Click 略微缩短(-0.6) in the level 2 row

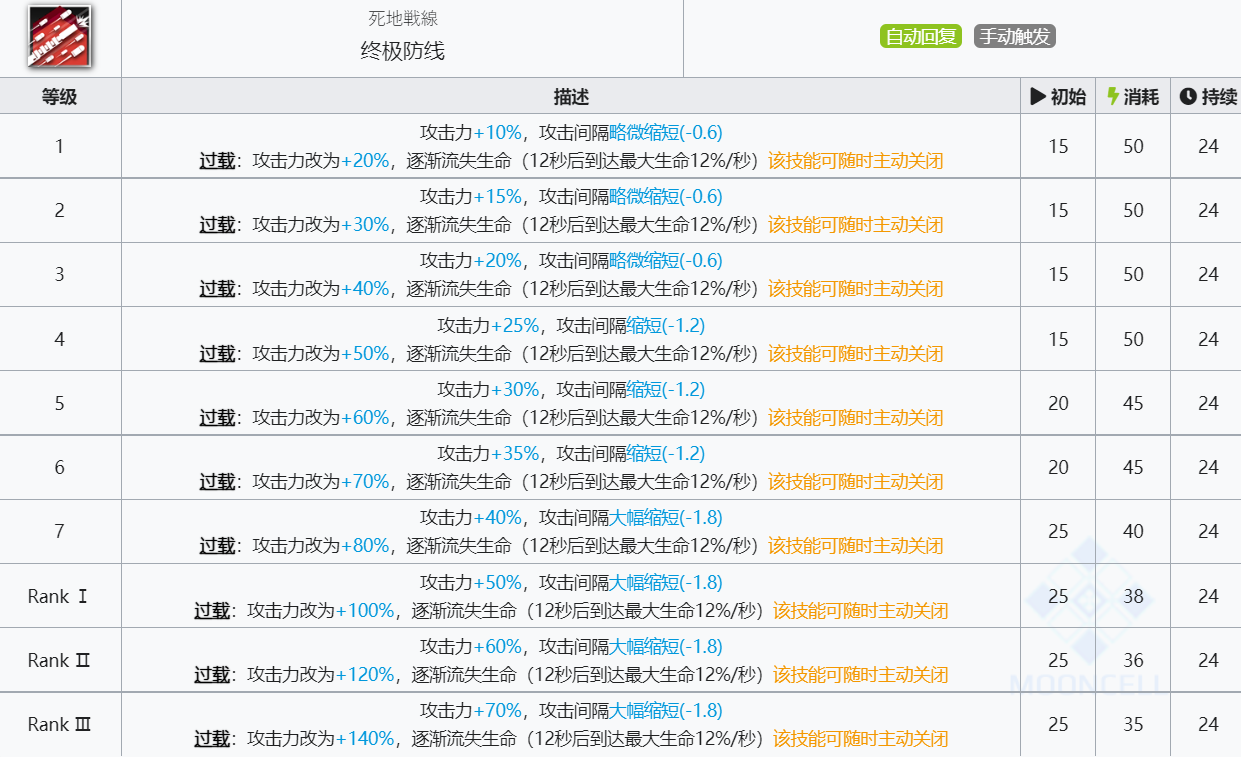coord(666,196)
